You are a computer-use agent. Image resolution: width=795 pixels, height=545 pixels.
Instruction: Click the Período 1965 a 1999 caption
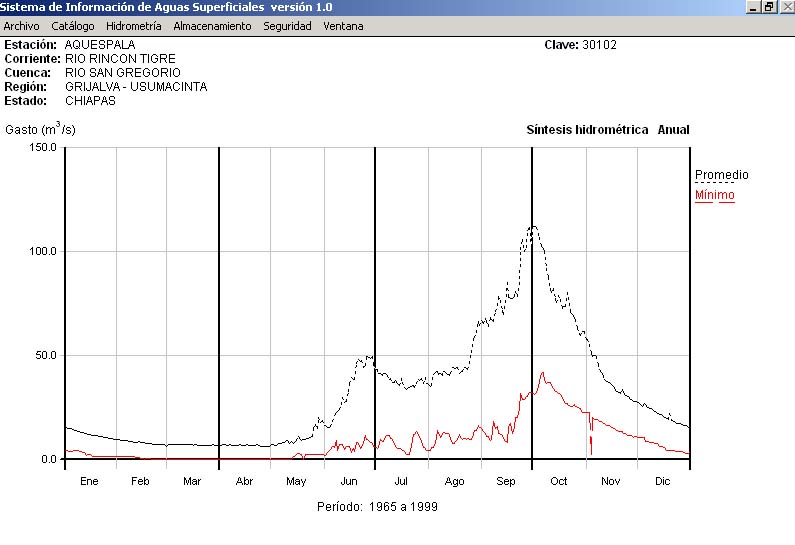pyautogui.click(x=376, y=507)
